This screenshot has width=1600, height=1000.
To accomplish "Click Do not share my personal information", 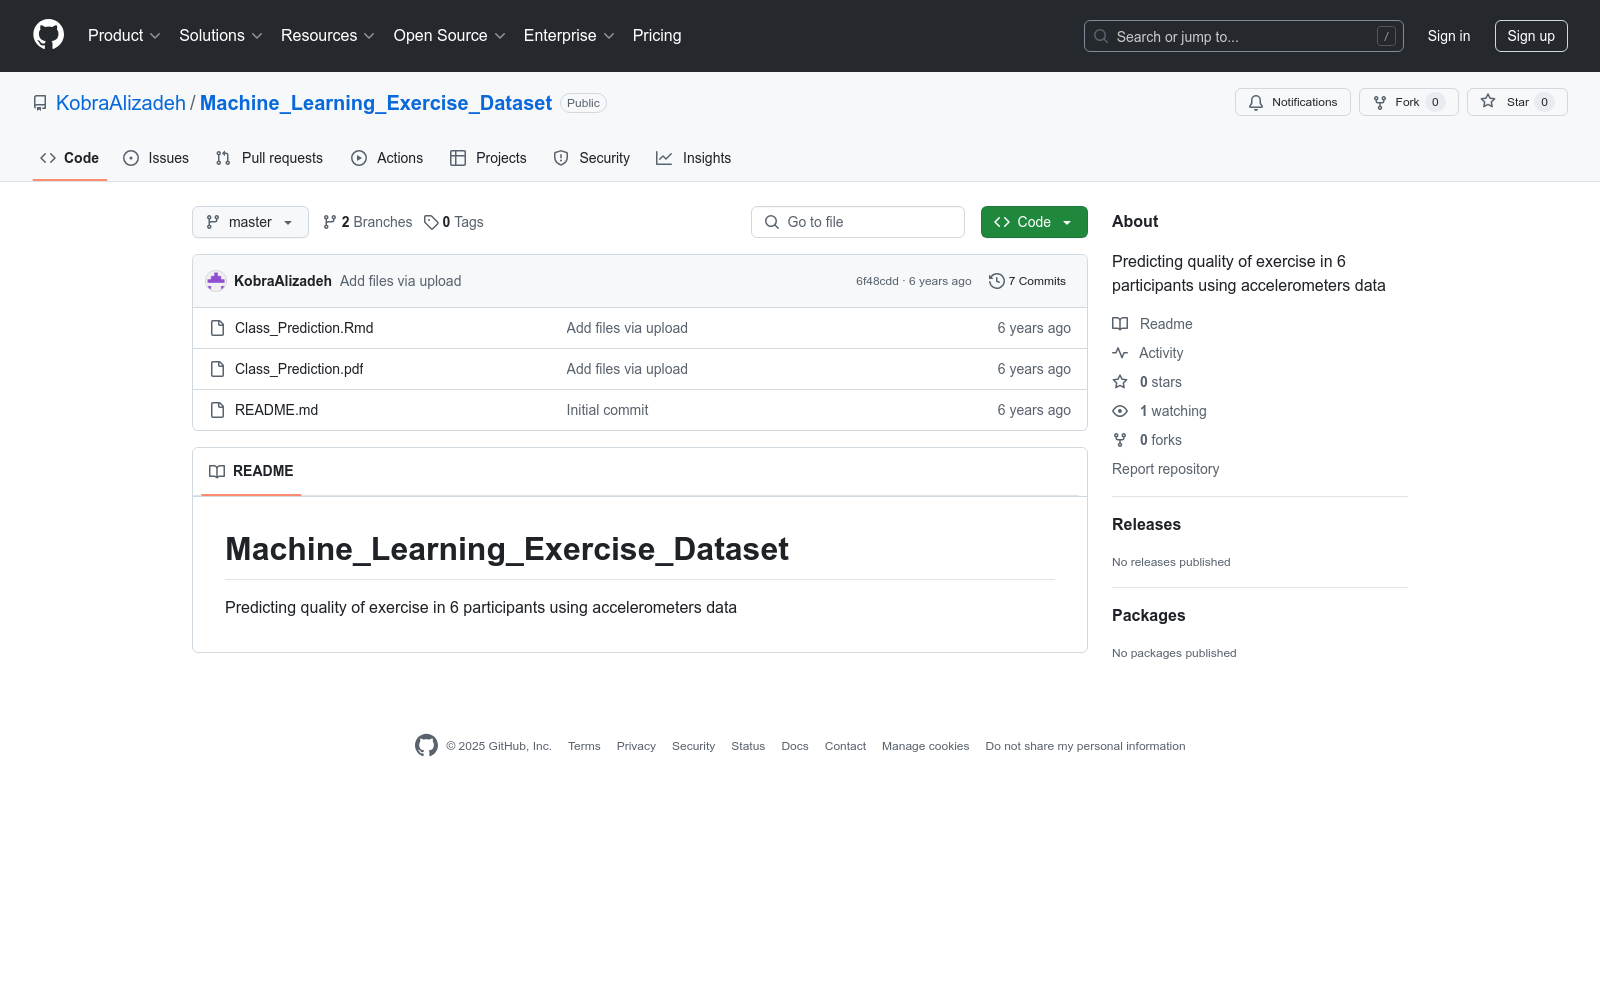I will pos(1085,746).
